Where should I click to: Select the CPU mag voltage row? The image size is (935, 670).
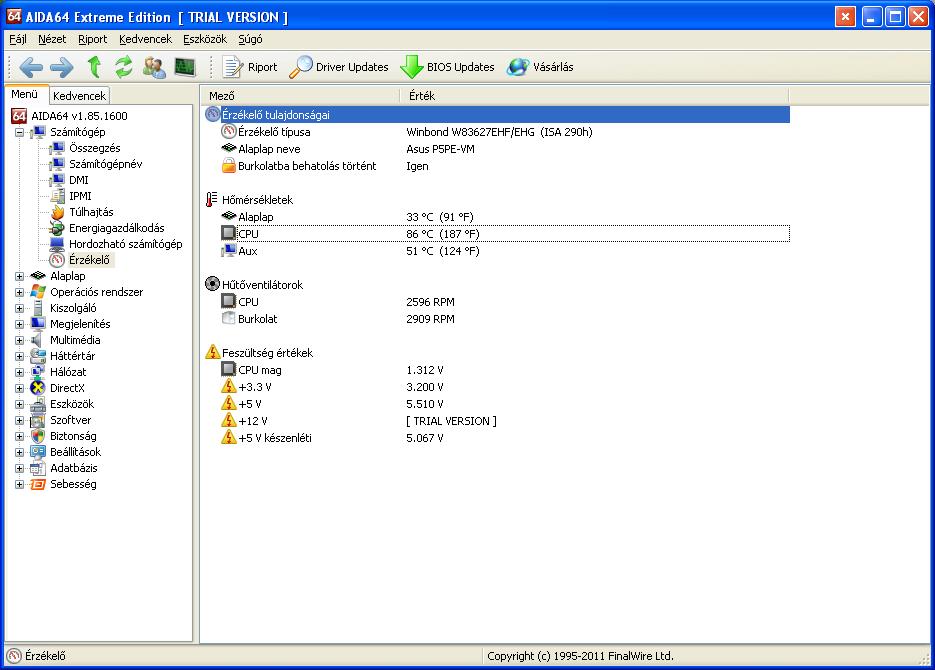tap(505, 370)
